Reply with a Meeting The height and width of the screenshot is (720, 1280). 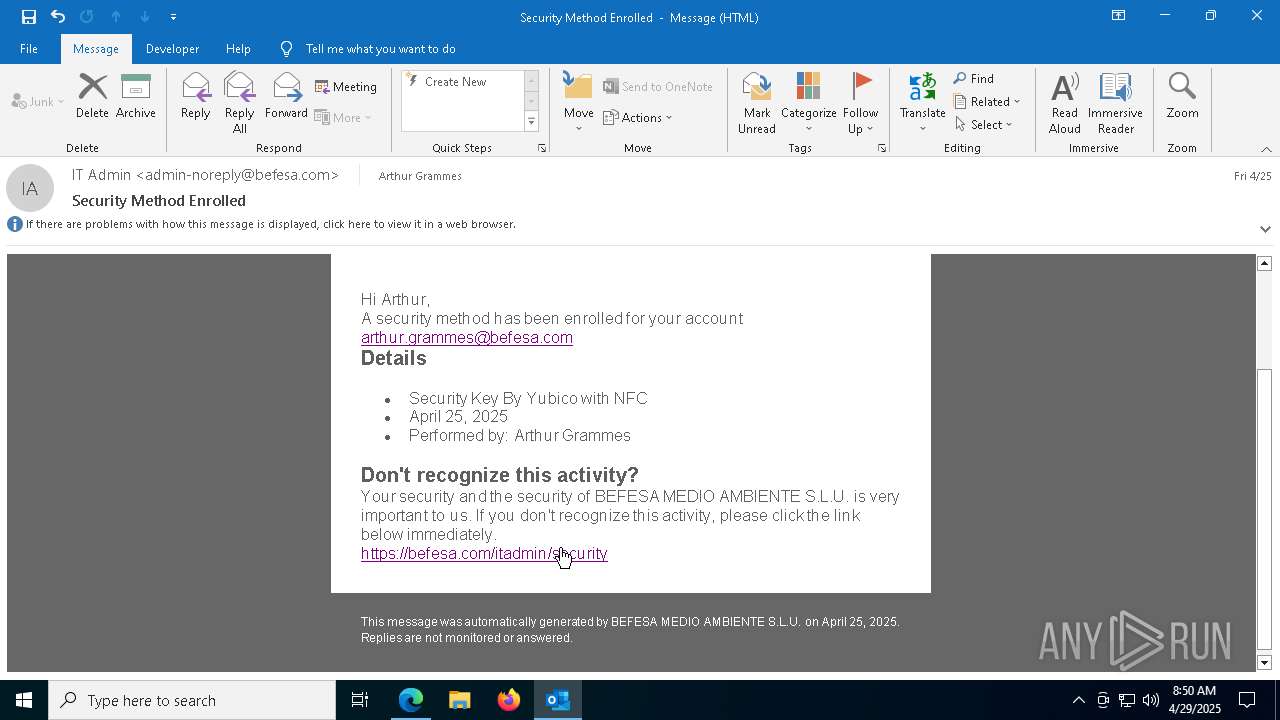(x=346, y=87)
